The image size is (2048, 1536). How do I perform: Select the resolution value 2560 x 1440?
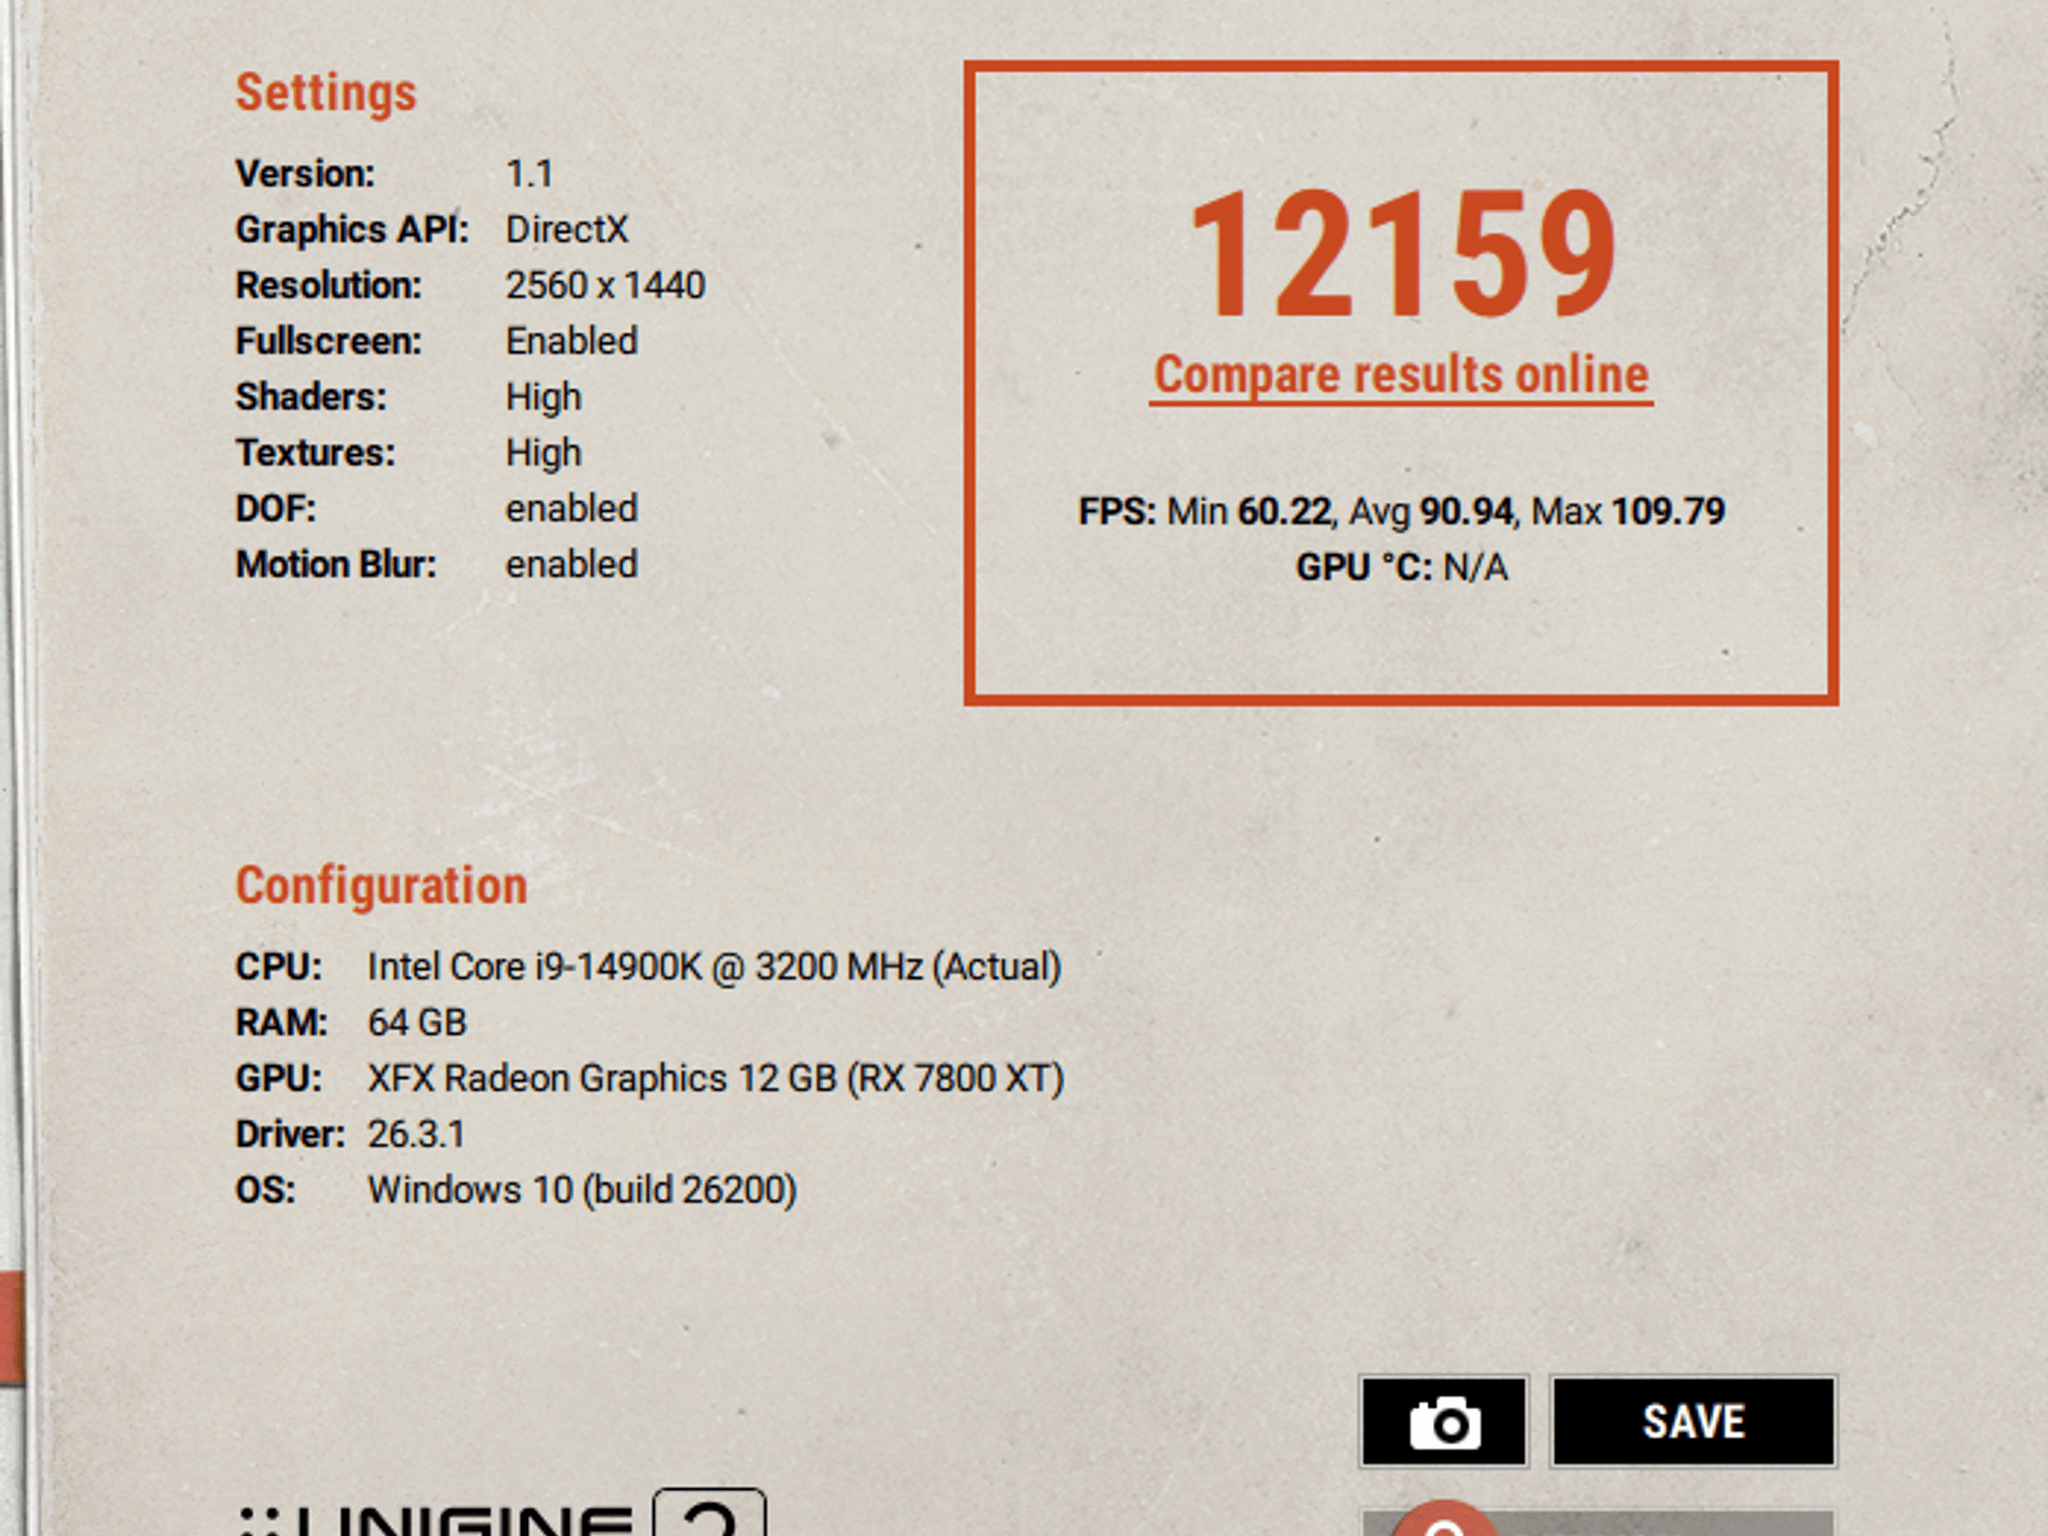605,286
